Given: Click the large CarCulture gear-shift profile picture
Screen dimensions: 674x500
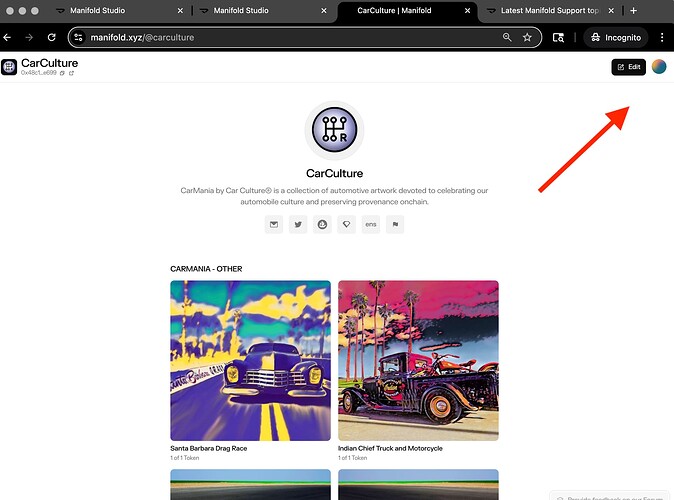Looking at the screenshot, I should pyautogui.click(x=334, y=130).
